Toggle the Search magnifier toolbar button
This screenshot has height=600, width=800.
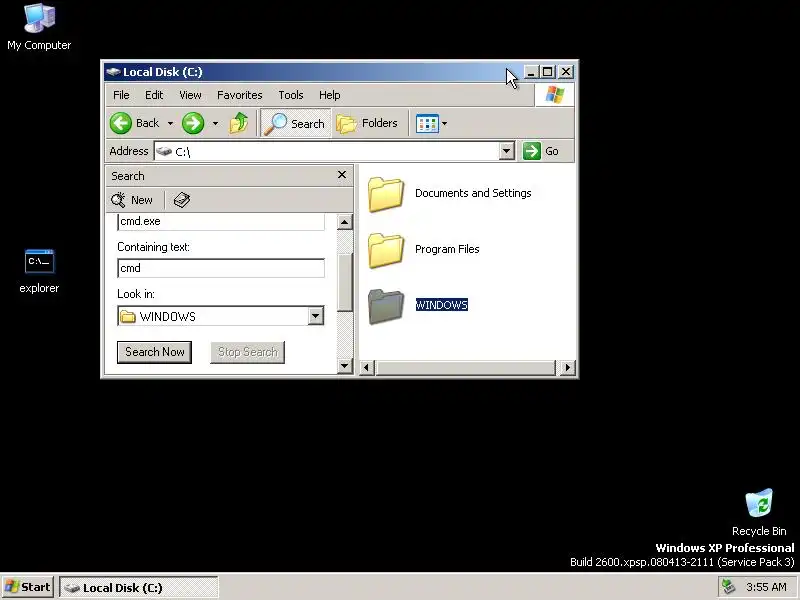tap(295, 123)
